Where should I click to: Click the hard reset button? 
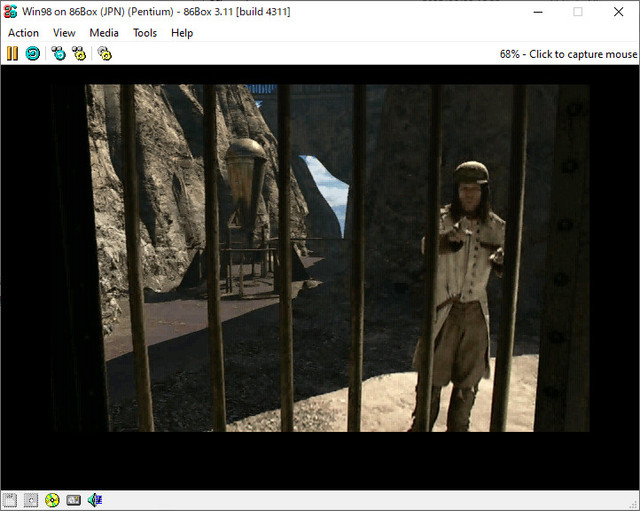pos(33,53)
